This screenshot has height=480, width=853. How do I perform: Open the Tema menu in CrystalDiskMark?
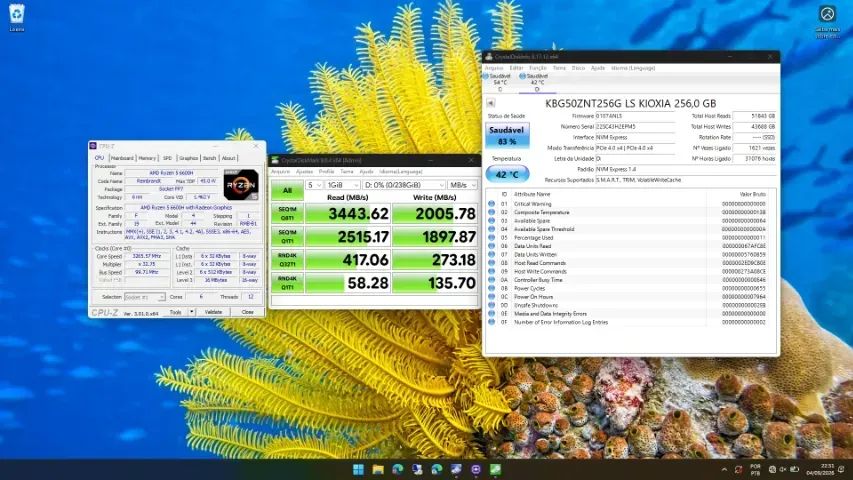(347, 171)
